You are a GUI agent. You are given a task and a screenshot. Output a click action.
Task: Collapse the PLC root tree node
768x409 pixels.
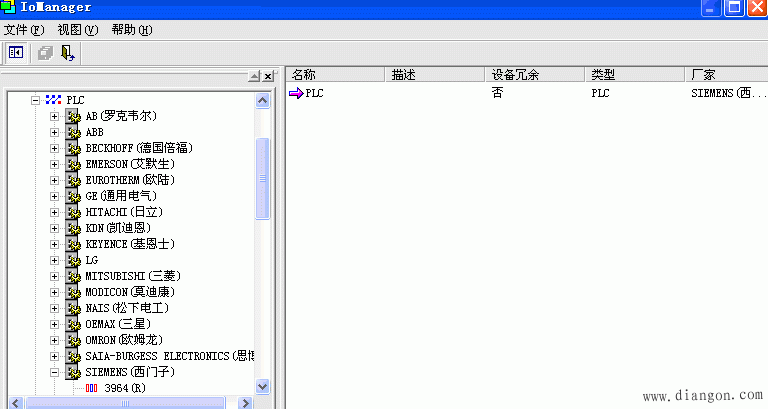point(35,100)
